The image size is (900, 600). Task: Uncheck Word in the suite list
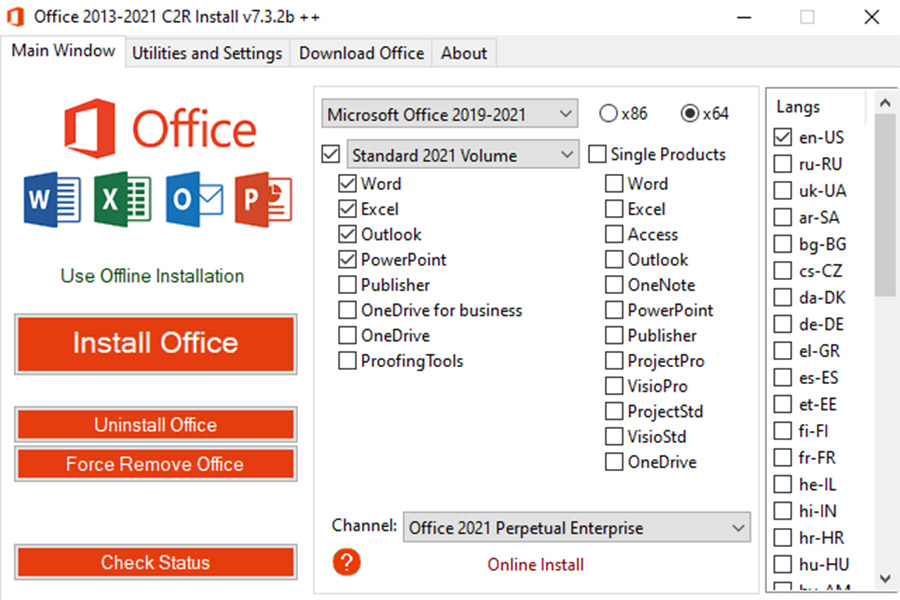[347, 184]
